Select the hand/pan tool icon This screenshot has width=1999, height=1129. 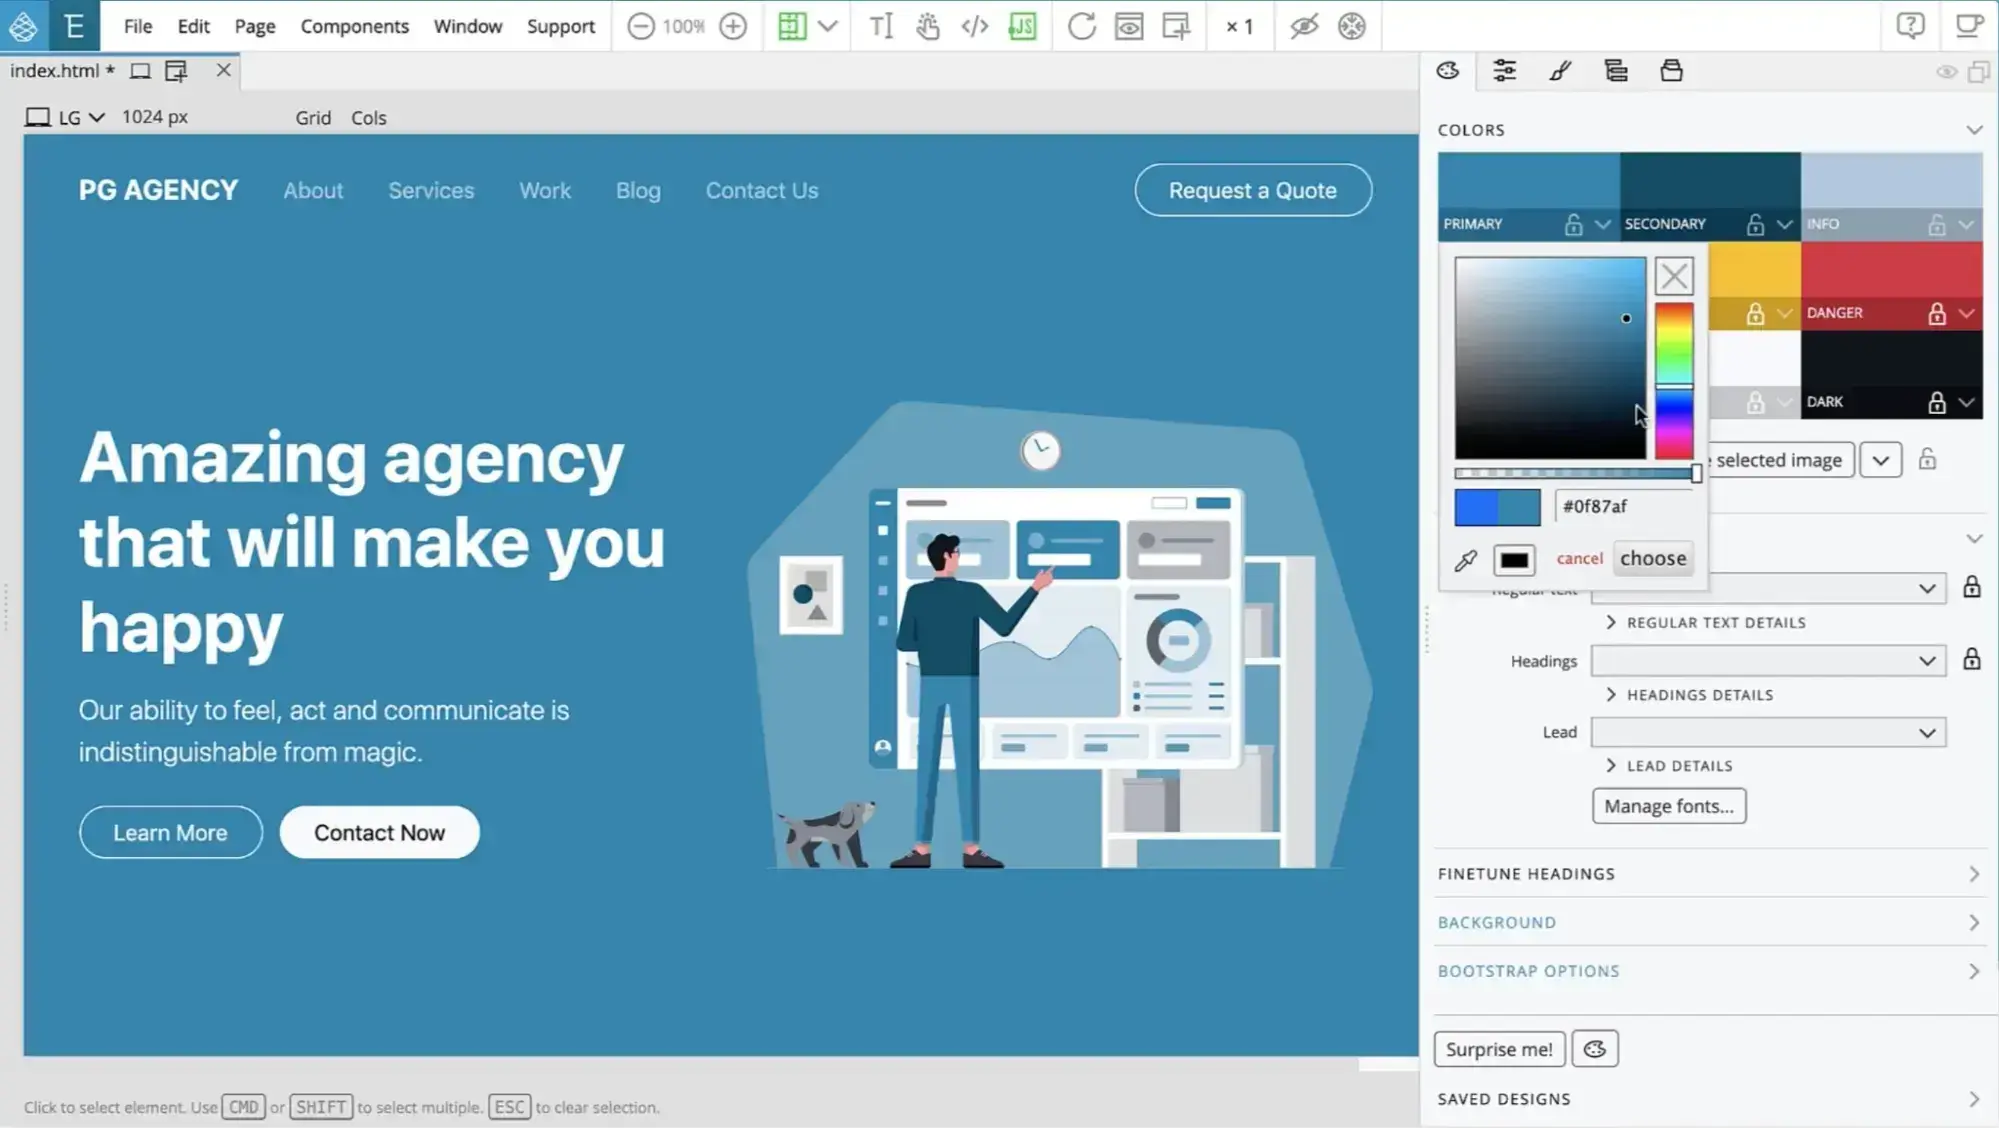point(928,26)
